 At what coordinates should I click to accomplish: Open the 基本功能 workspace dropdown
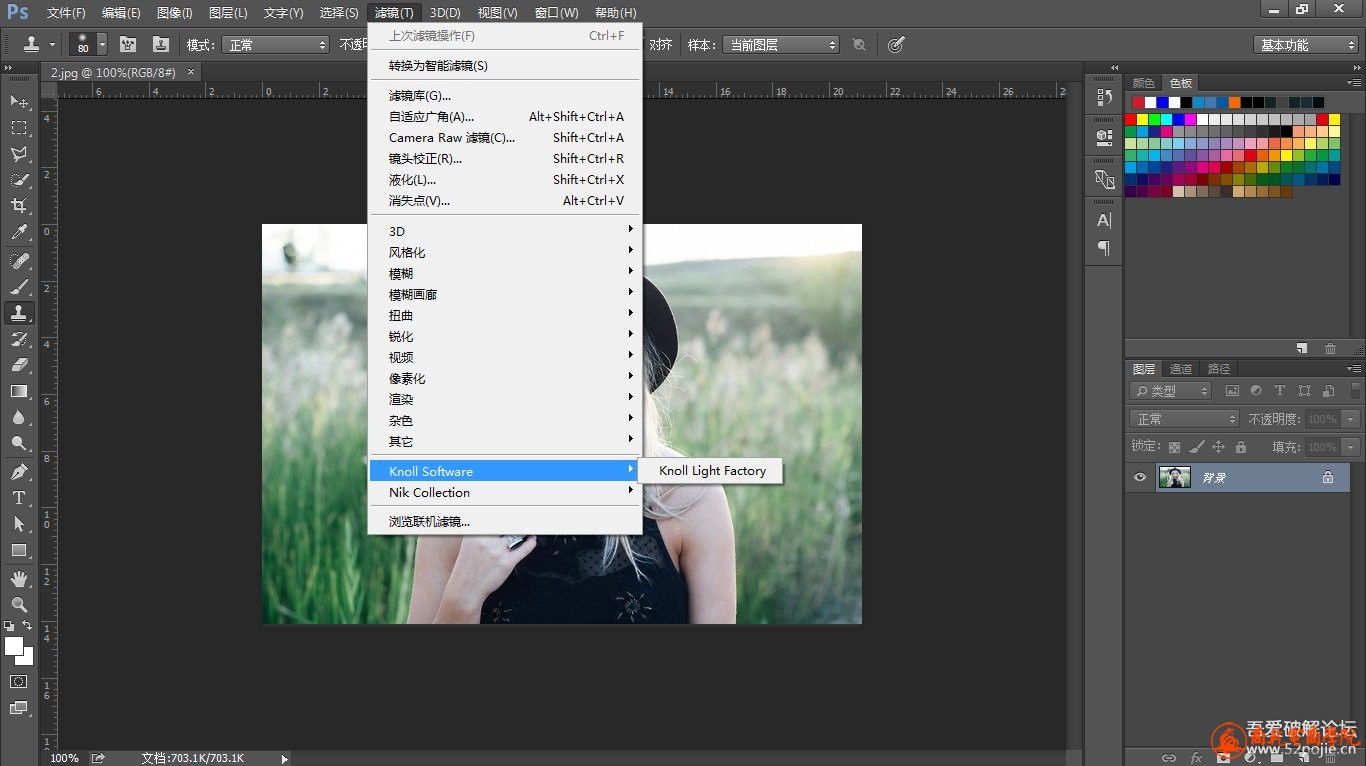[1306, 45]
